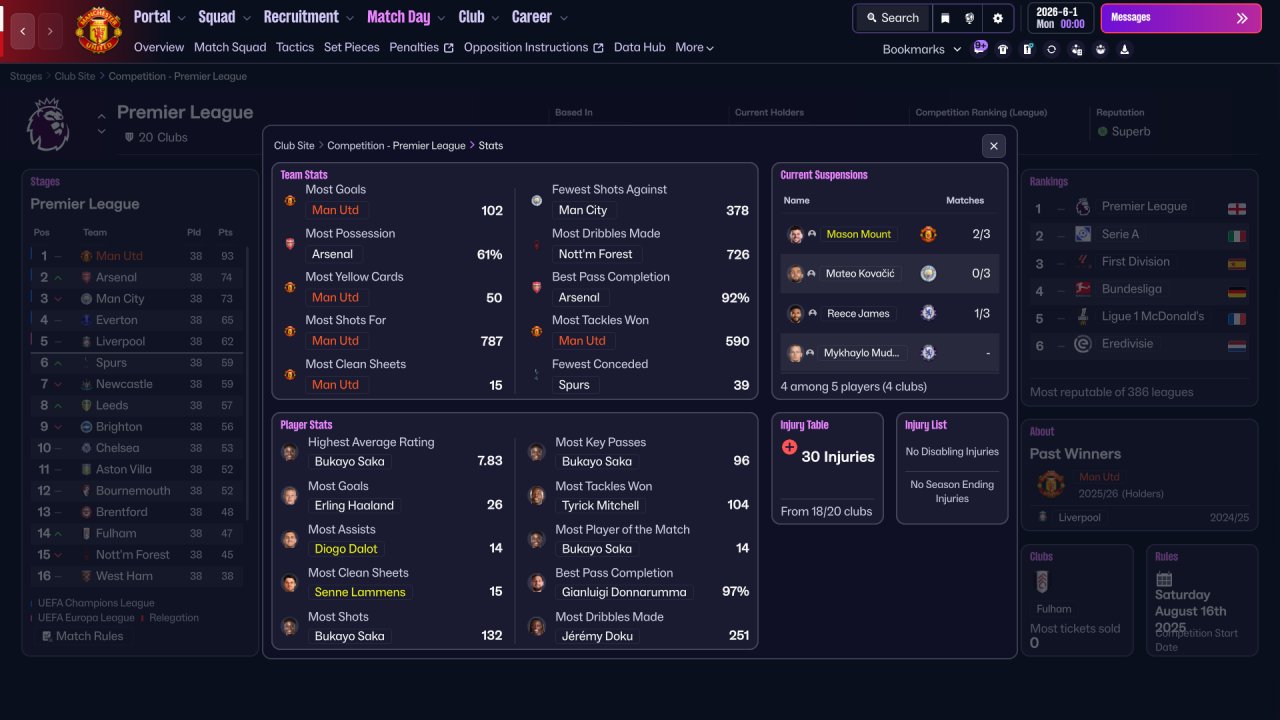Open the Set Pieces tab
Viewport: 1280px width, 720px height.
pos(352,47)
